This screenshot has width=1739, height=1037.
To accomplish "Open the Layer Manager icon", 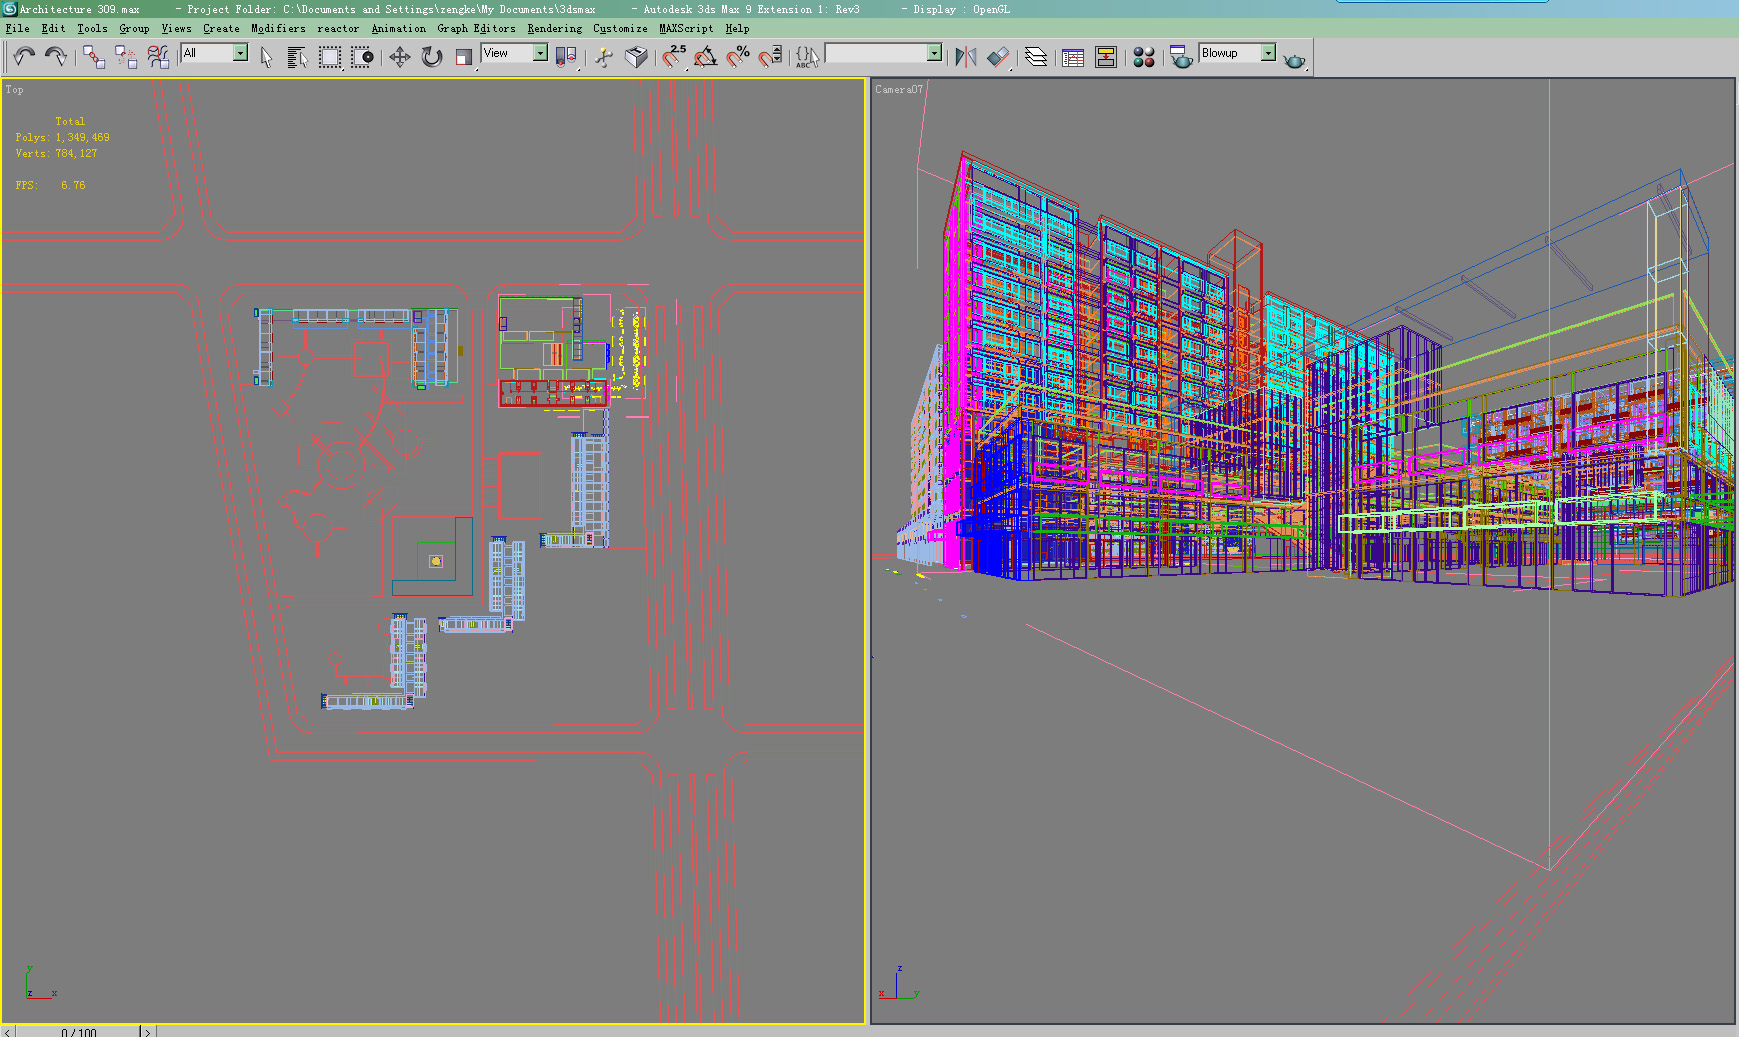I will coord(1036,57).
